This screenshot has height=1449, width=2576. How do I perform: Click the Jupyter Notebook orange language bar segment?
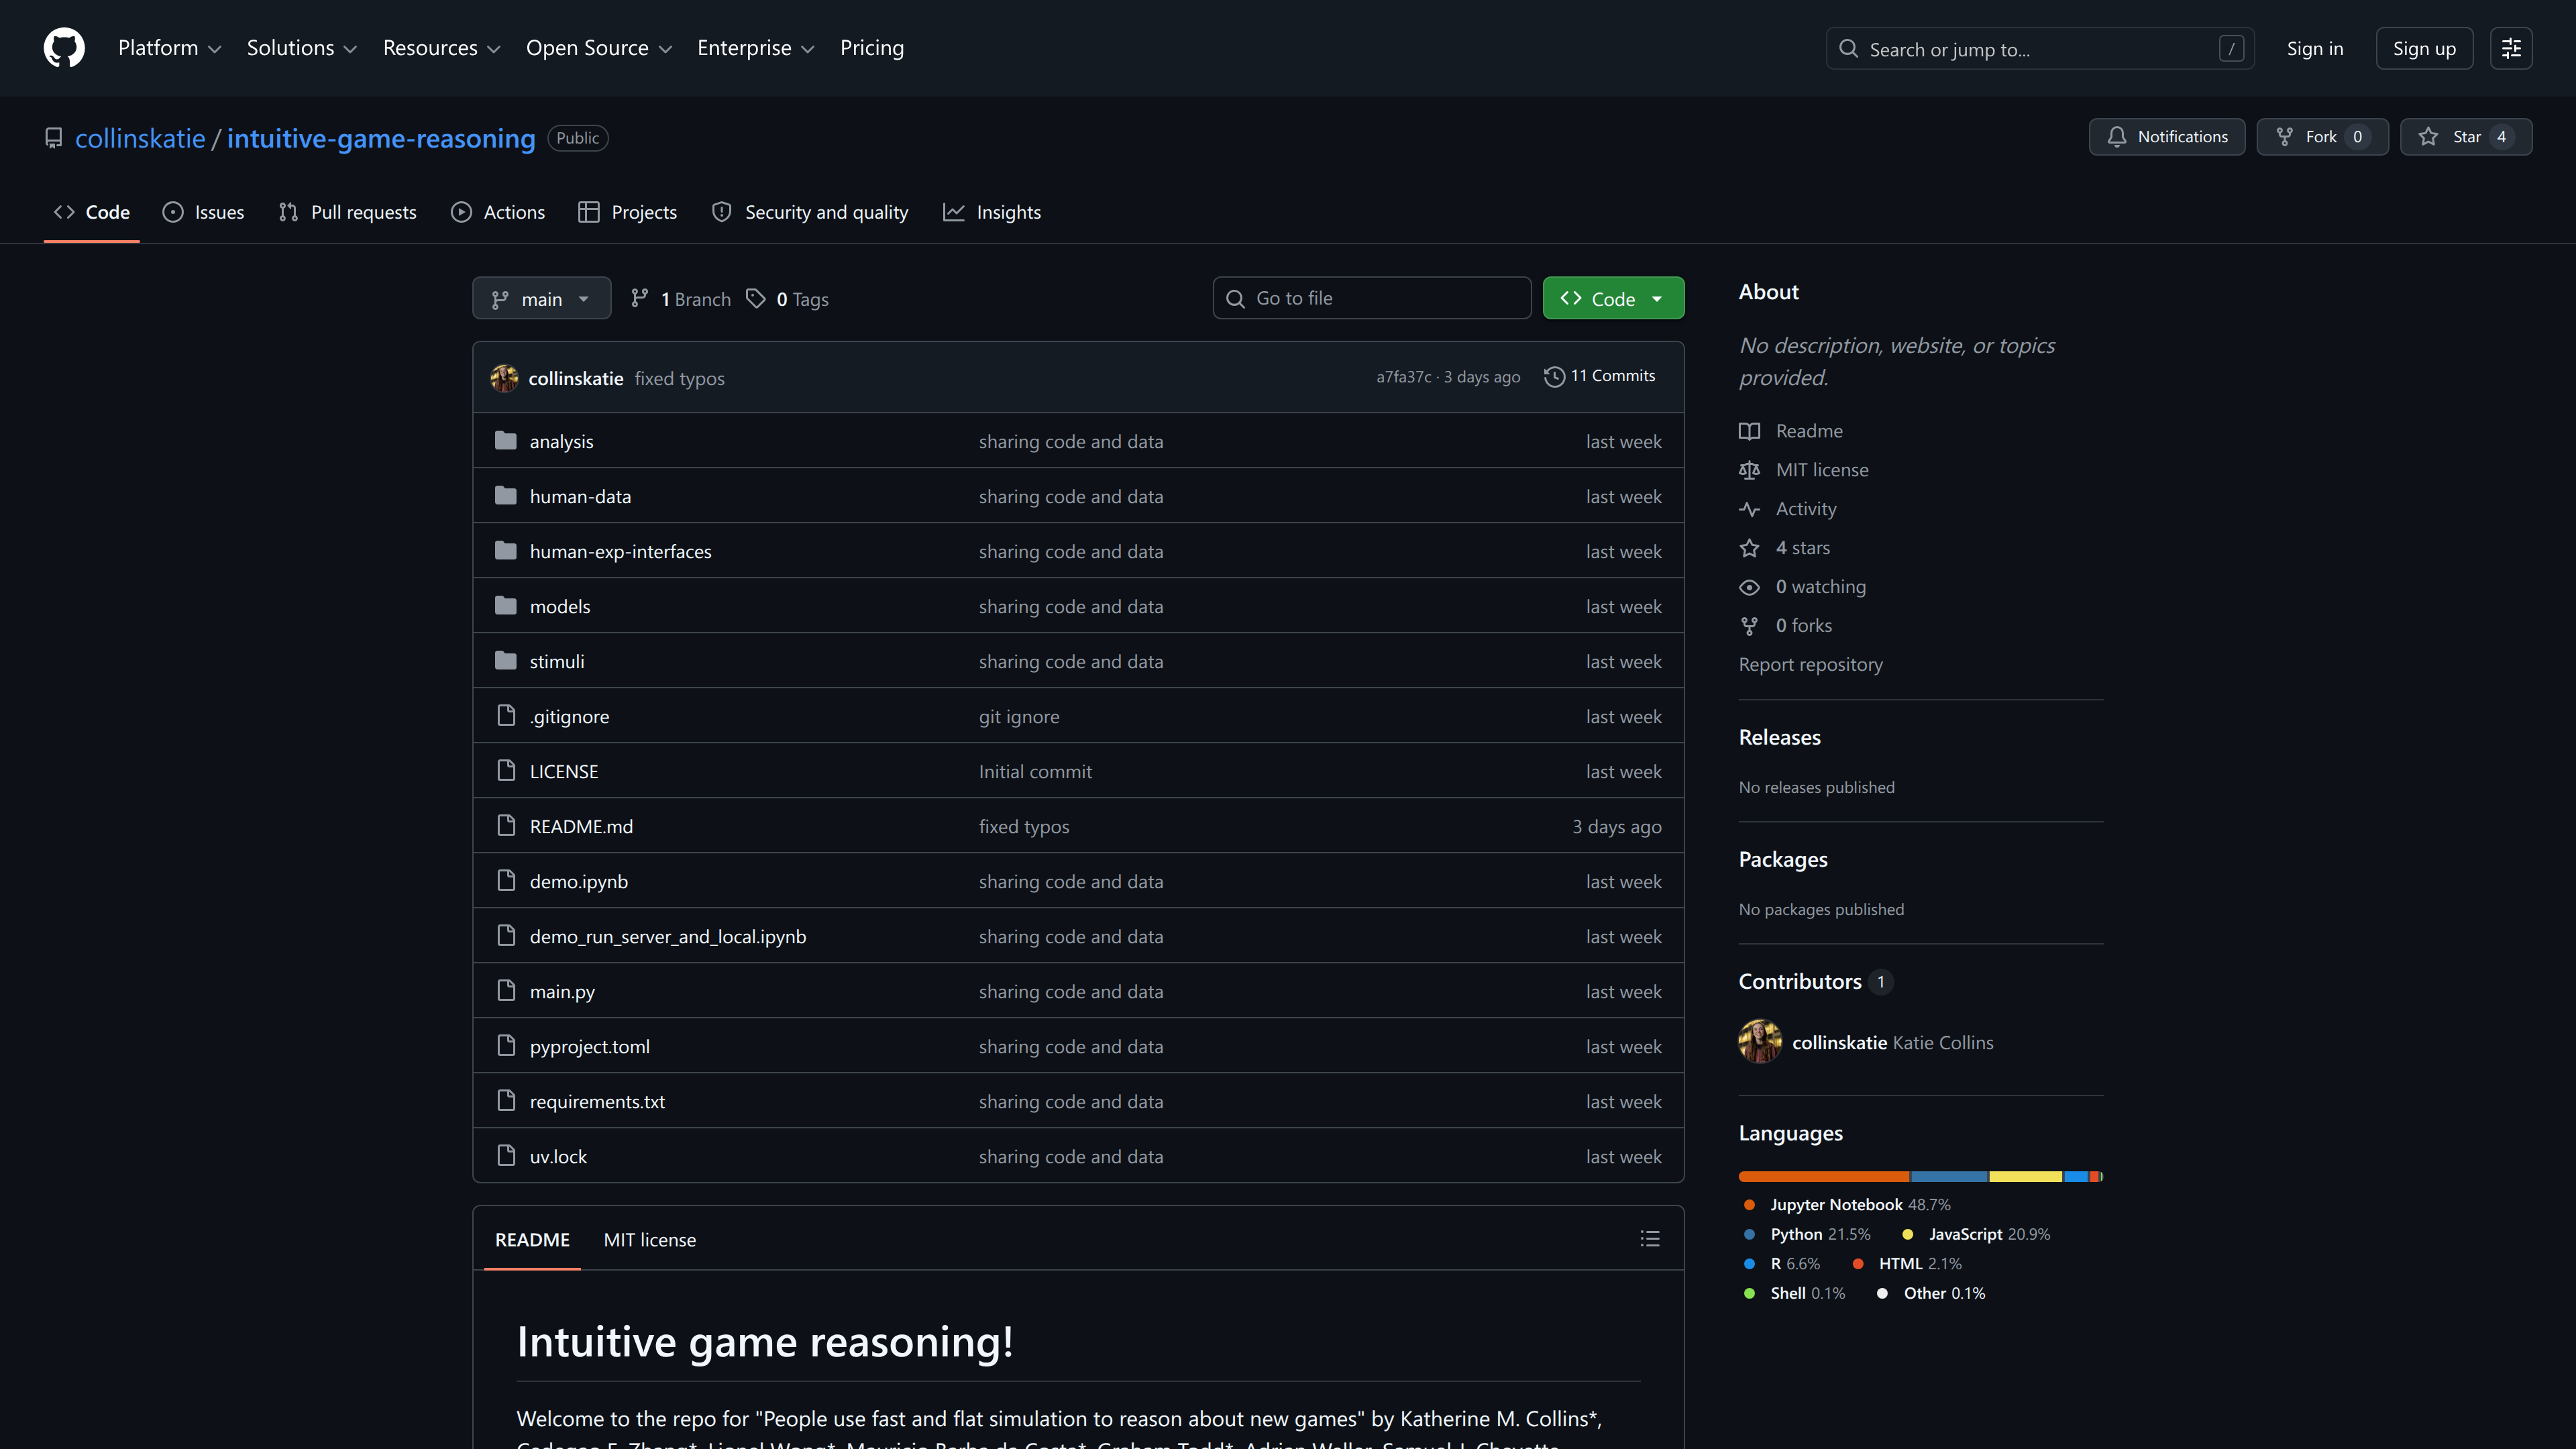(1824, 1177)
